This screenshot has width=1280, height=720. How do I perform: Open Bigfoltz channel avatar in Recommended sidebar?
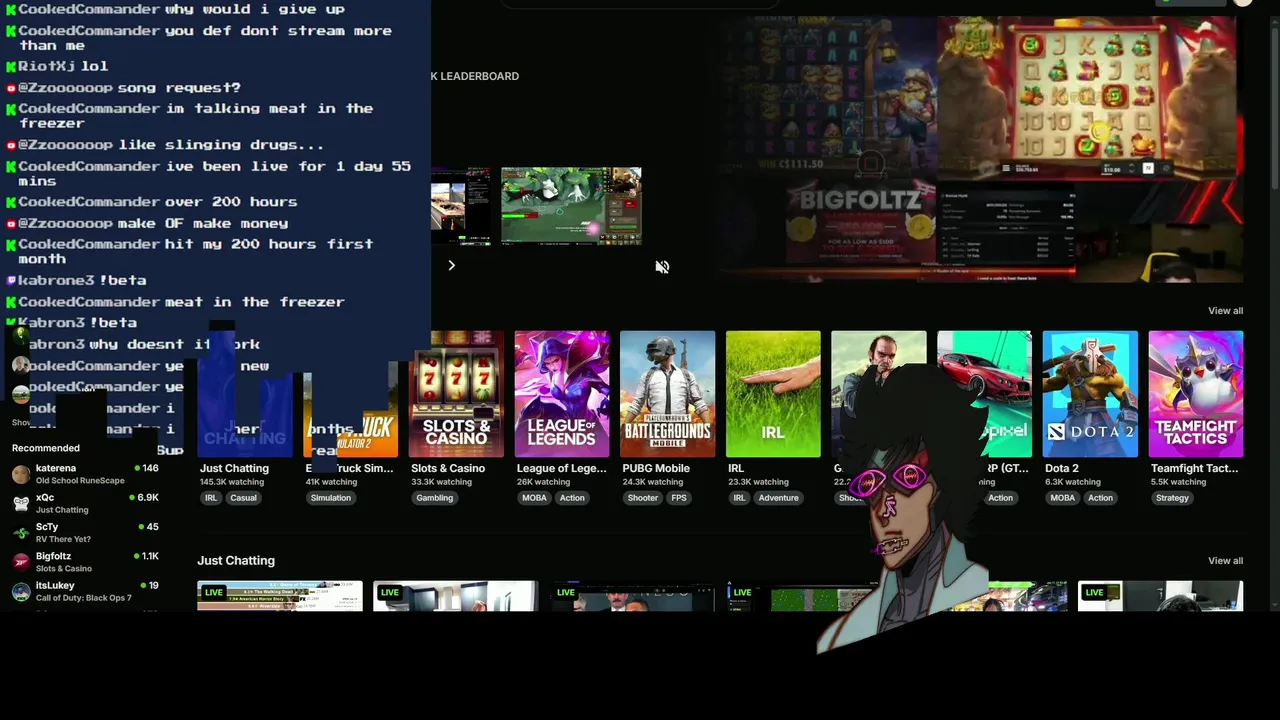[21, 562]
